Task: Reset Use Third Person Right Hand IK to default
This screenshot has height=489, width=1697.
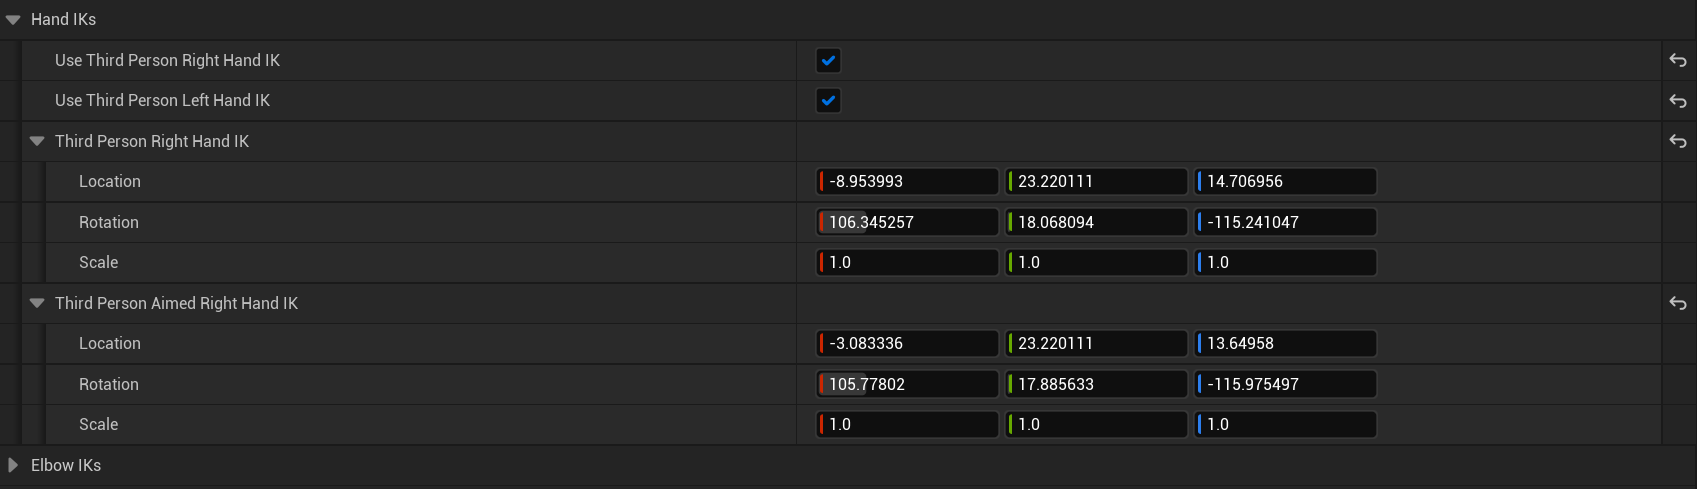Action: click(x=1678, y=61)
